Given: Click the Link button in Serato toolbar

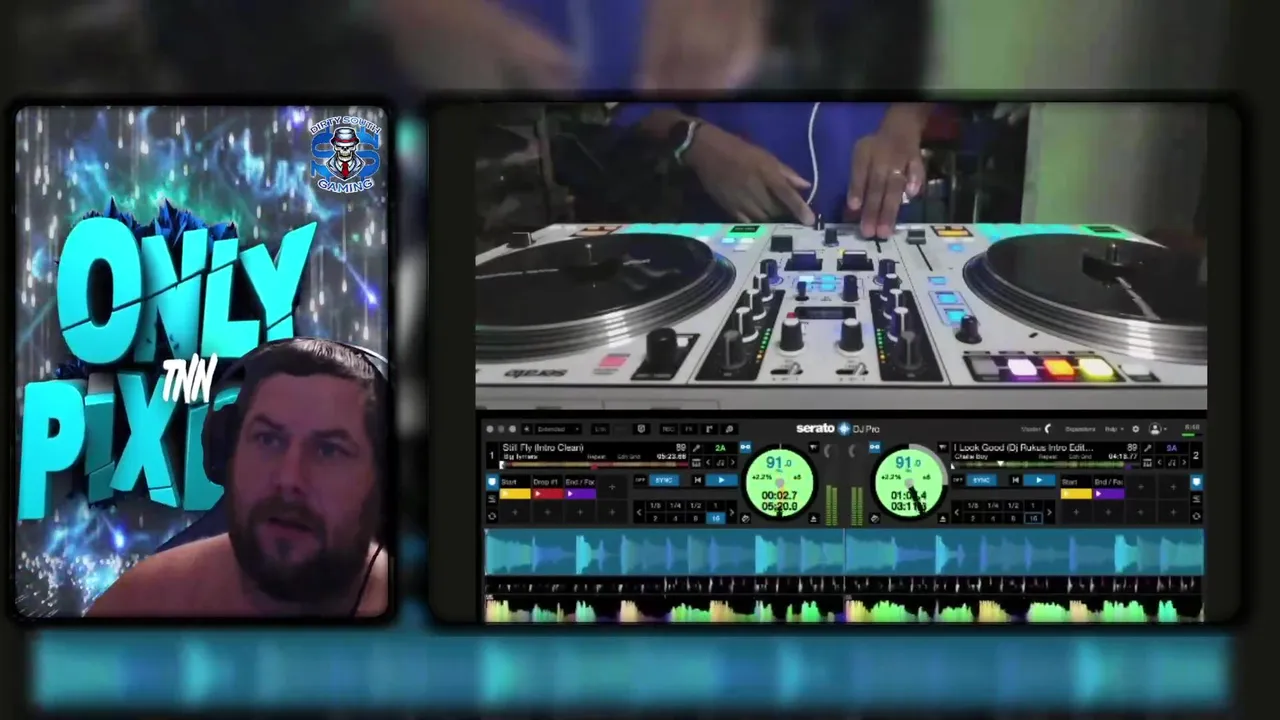Looking at the screenshot, I should (x=600, y=429).
